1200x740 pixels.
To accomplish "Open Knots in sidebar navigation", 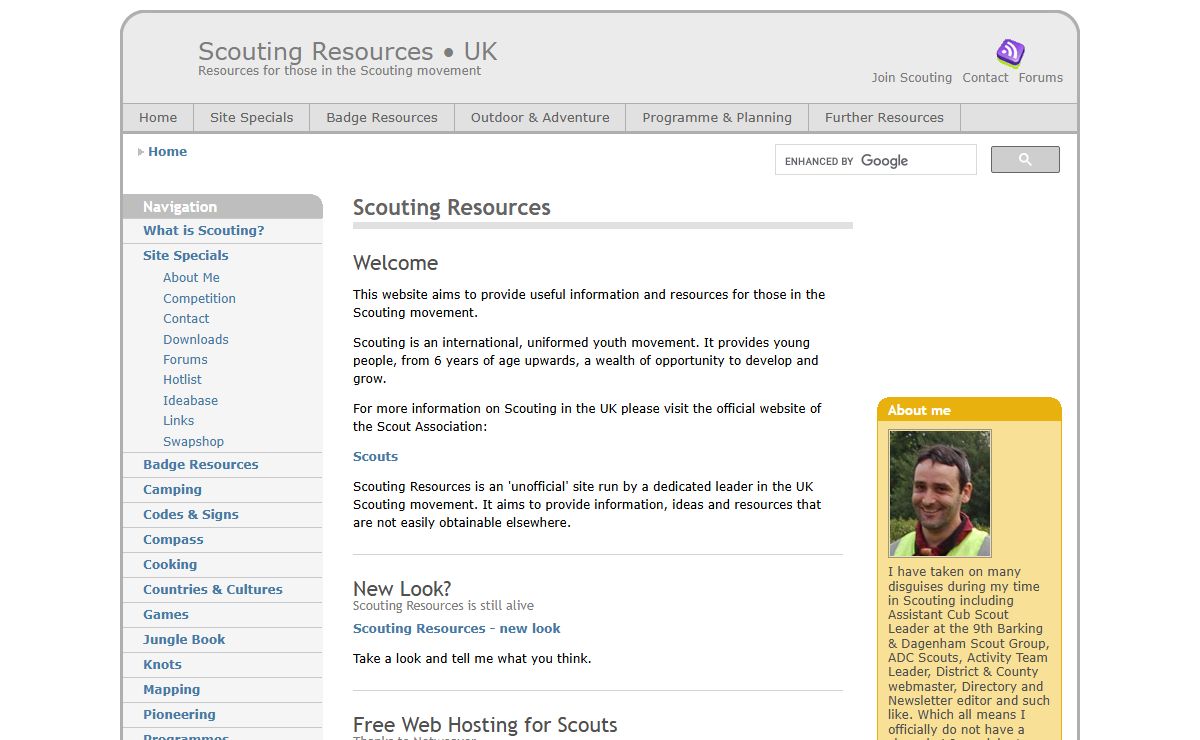I will 162,665.
